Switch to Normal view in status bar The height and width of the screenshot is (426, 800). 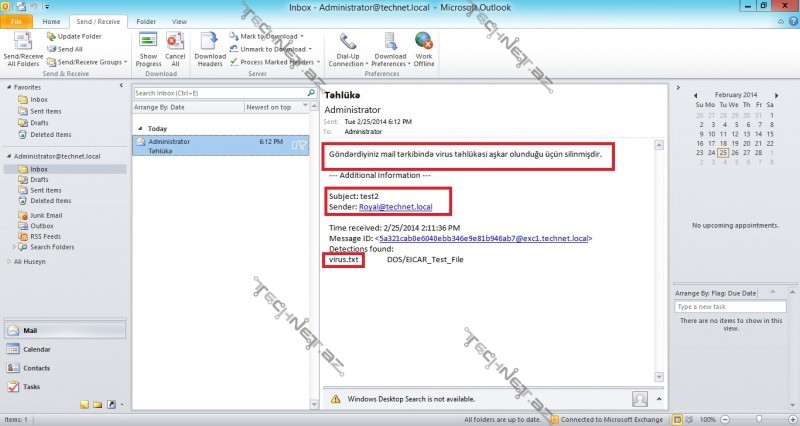click(x=677, y=419)
